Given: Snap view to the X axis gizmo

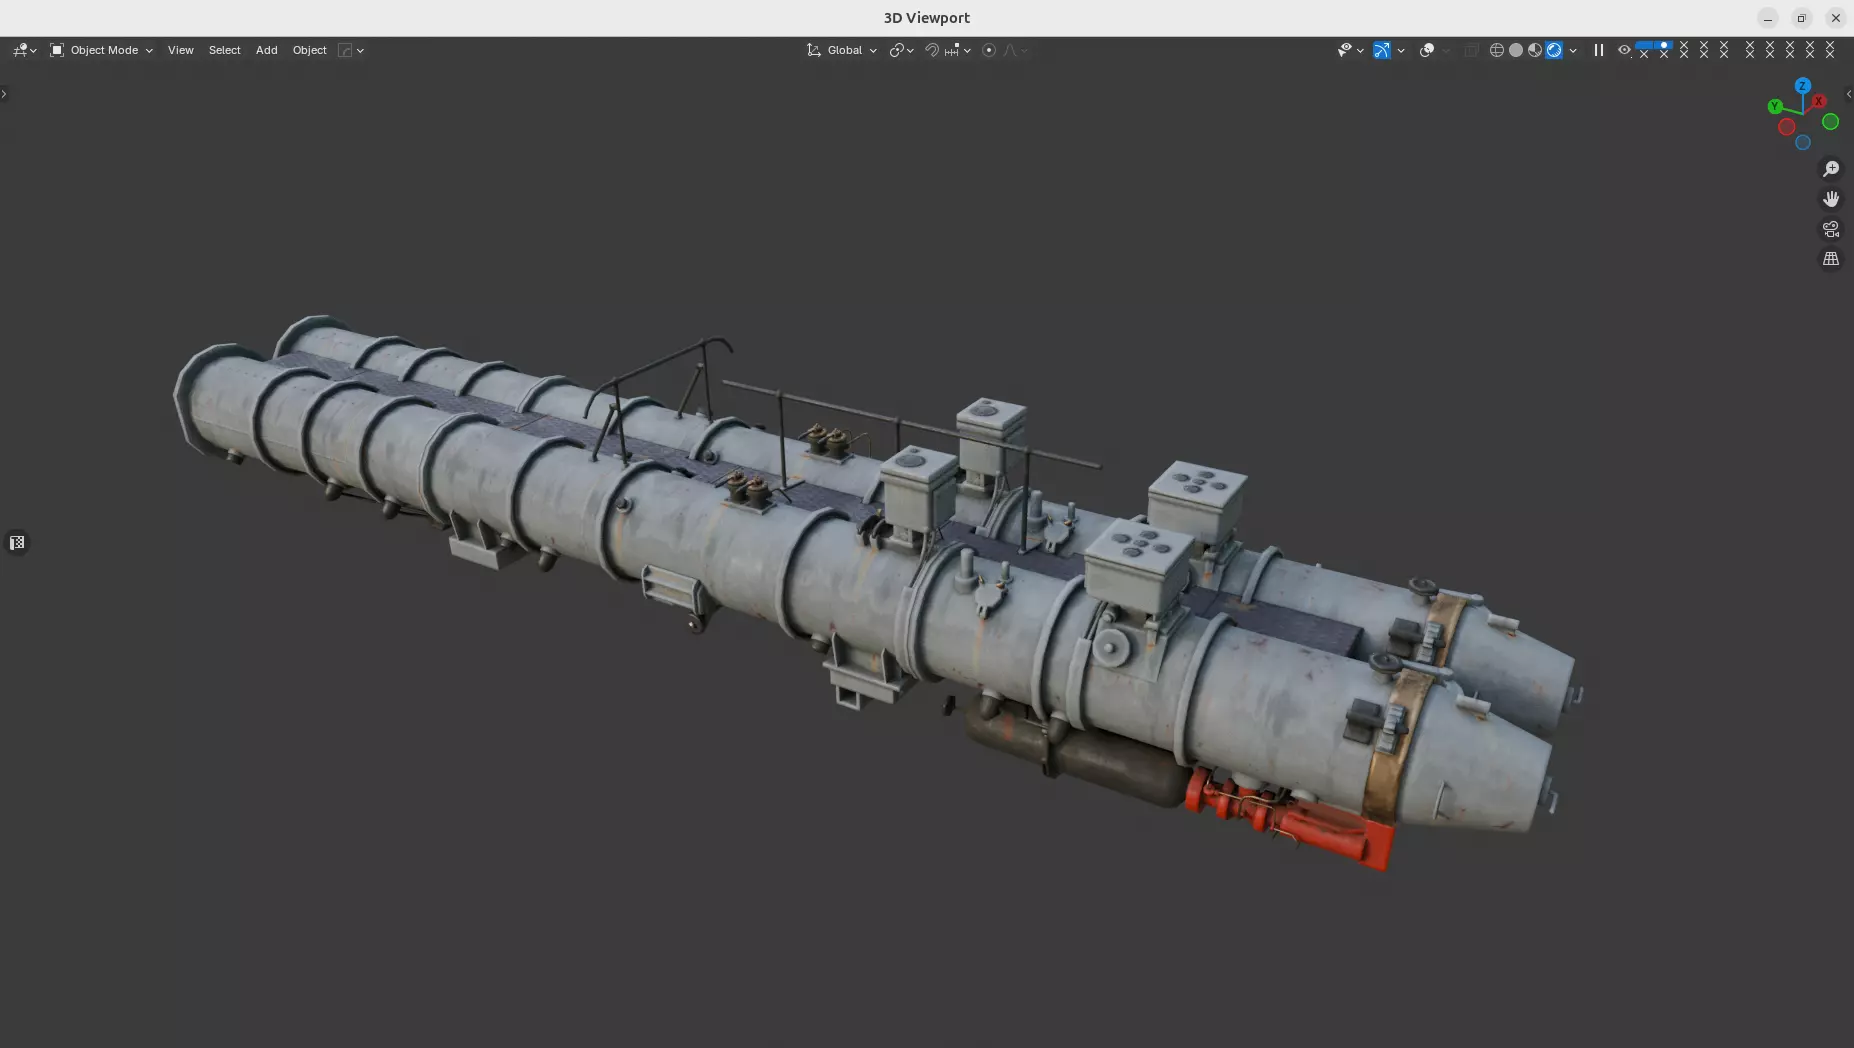Looking at the screenshot, I should pyautogui.click(x=1819, y=101).
